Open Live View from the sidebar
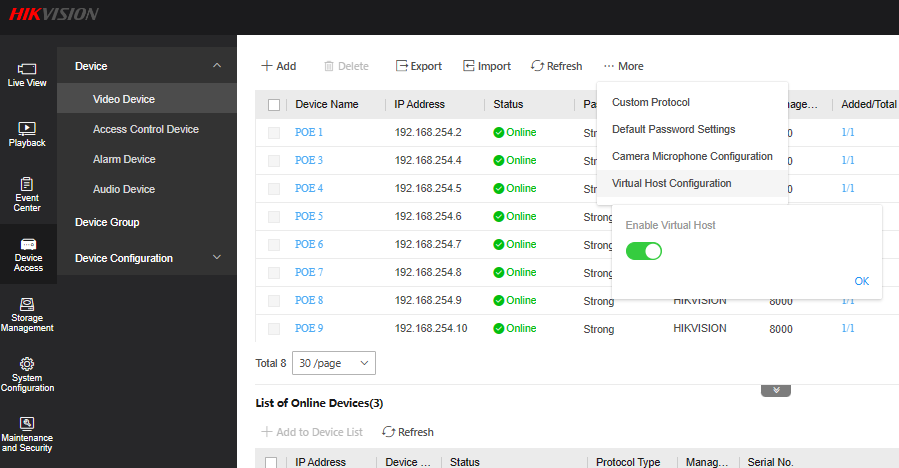 click(x=27, y=74)
